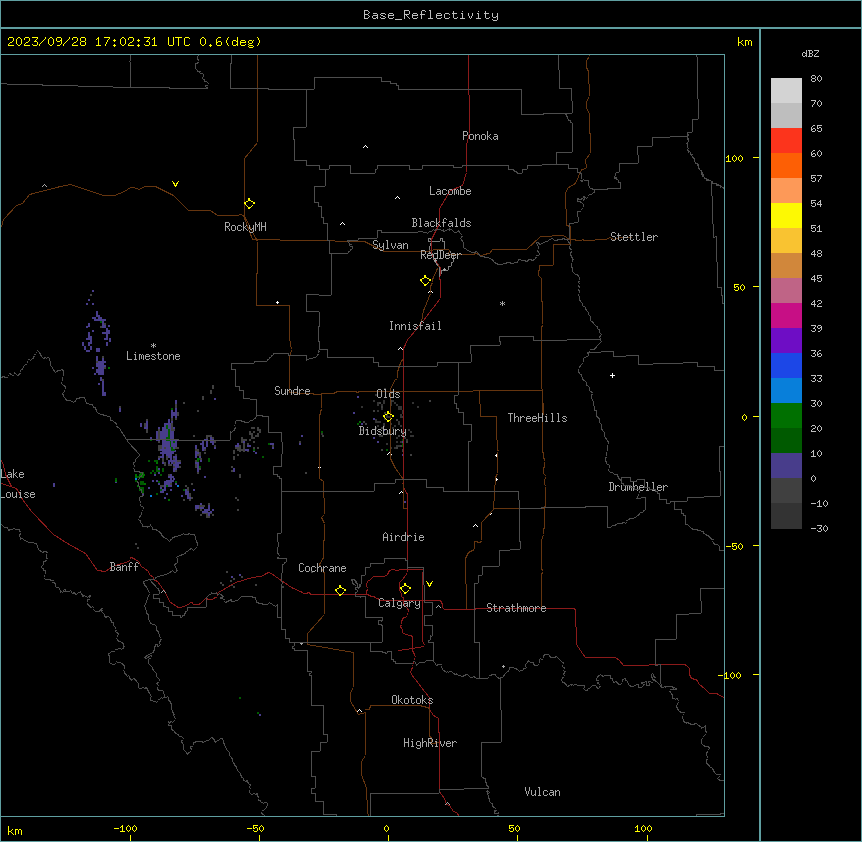The height and width of the screenshot is (842, 862).
Task: Click the Lacombe city label
Action: [450, 191]
